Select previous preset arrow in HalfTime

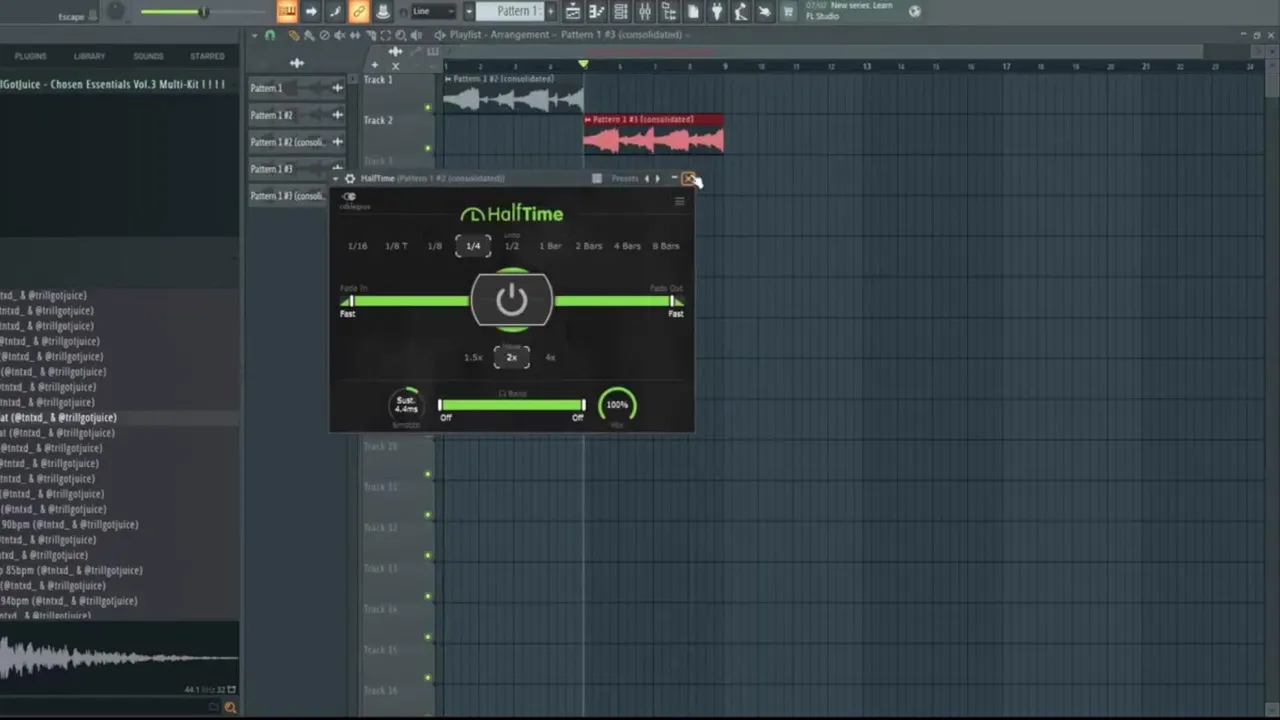click(647, 179)
